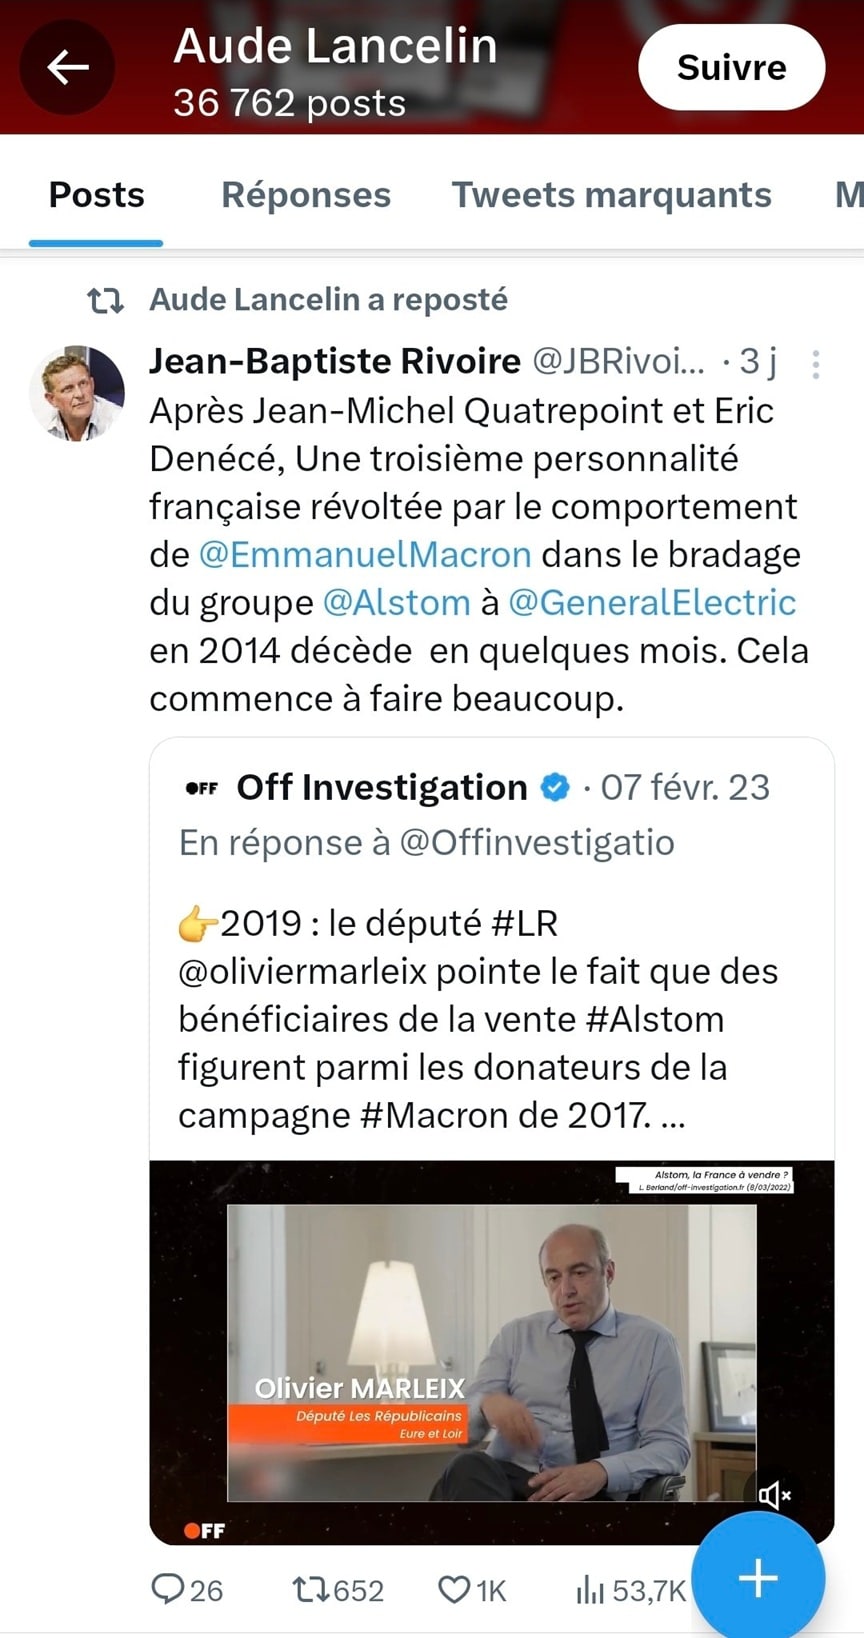View post analytics bar chart icon
864x1638 pixels.
[590, 1589]
